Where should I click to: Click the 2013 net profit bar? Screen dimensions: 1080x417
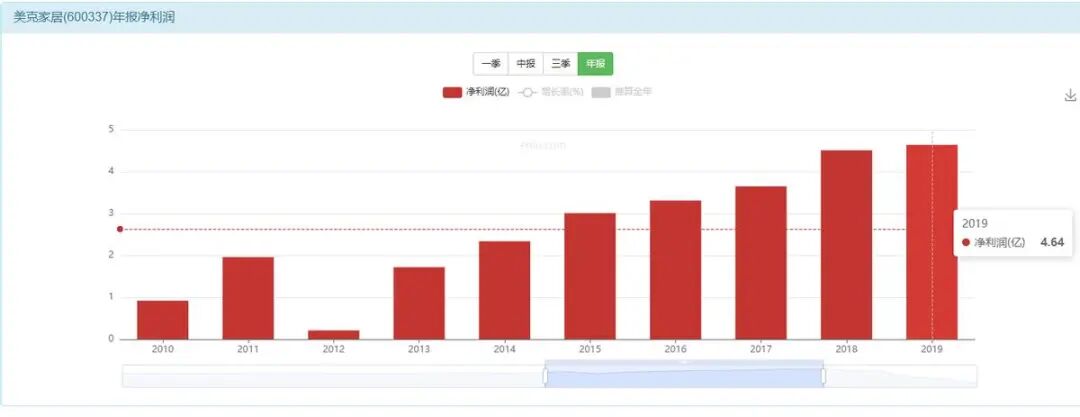coord(419,303)
